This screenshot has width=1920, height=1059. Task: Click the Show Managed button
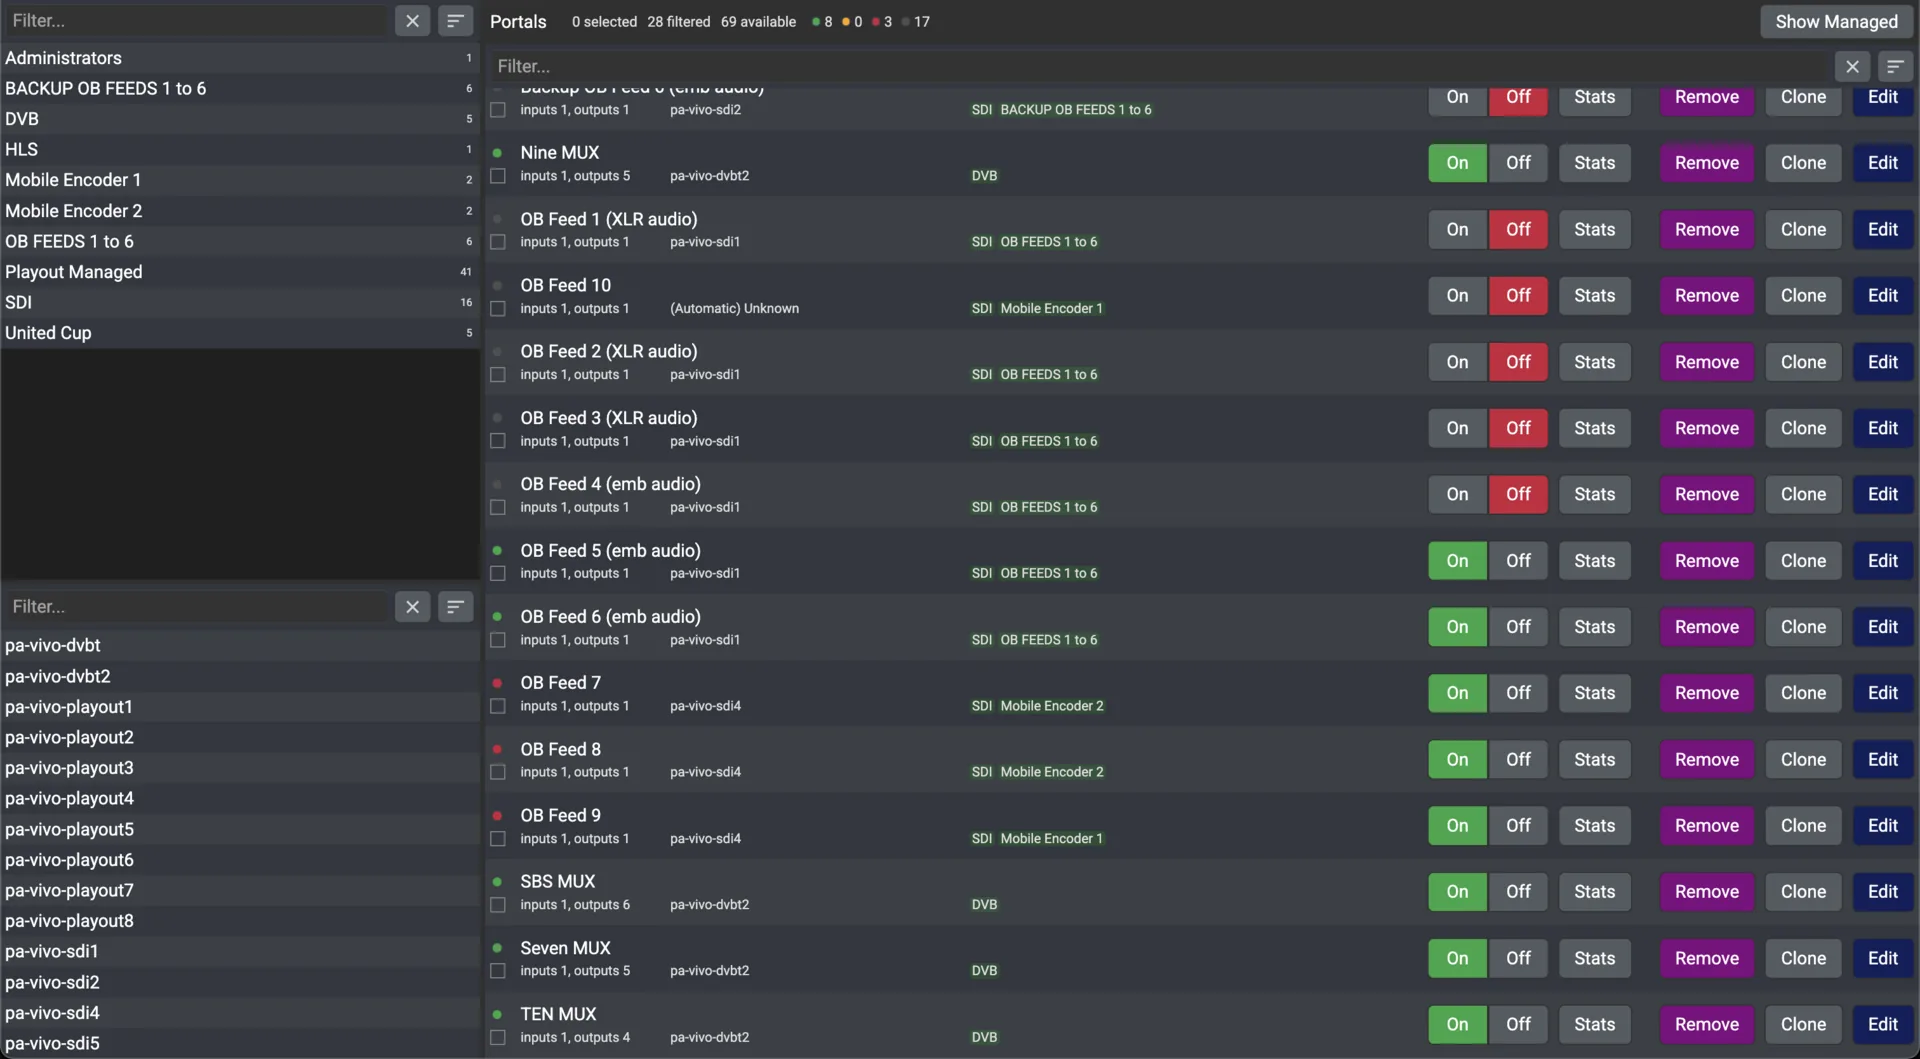tap(1836, 22)
